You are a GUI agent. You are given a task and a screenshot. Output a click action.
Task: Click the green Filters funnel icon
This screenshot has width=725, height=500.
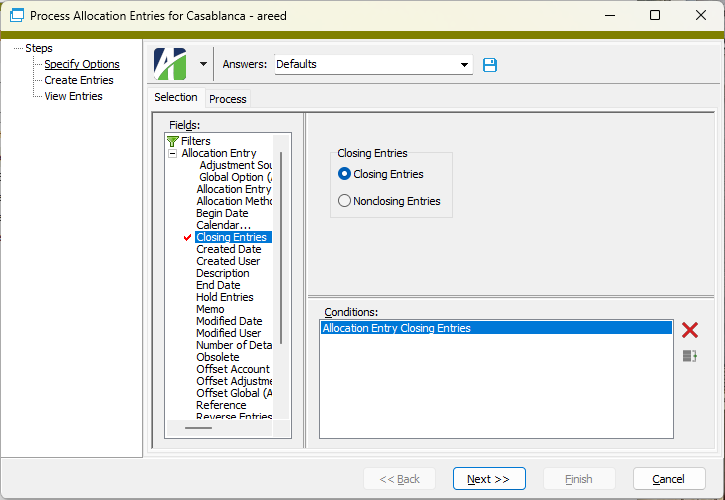[x=172, y=142]
